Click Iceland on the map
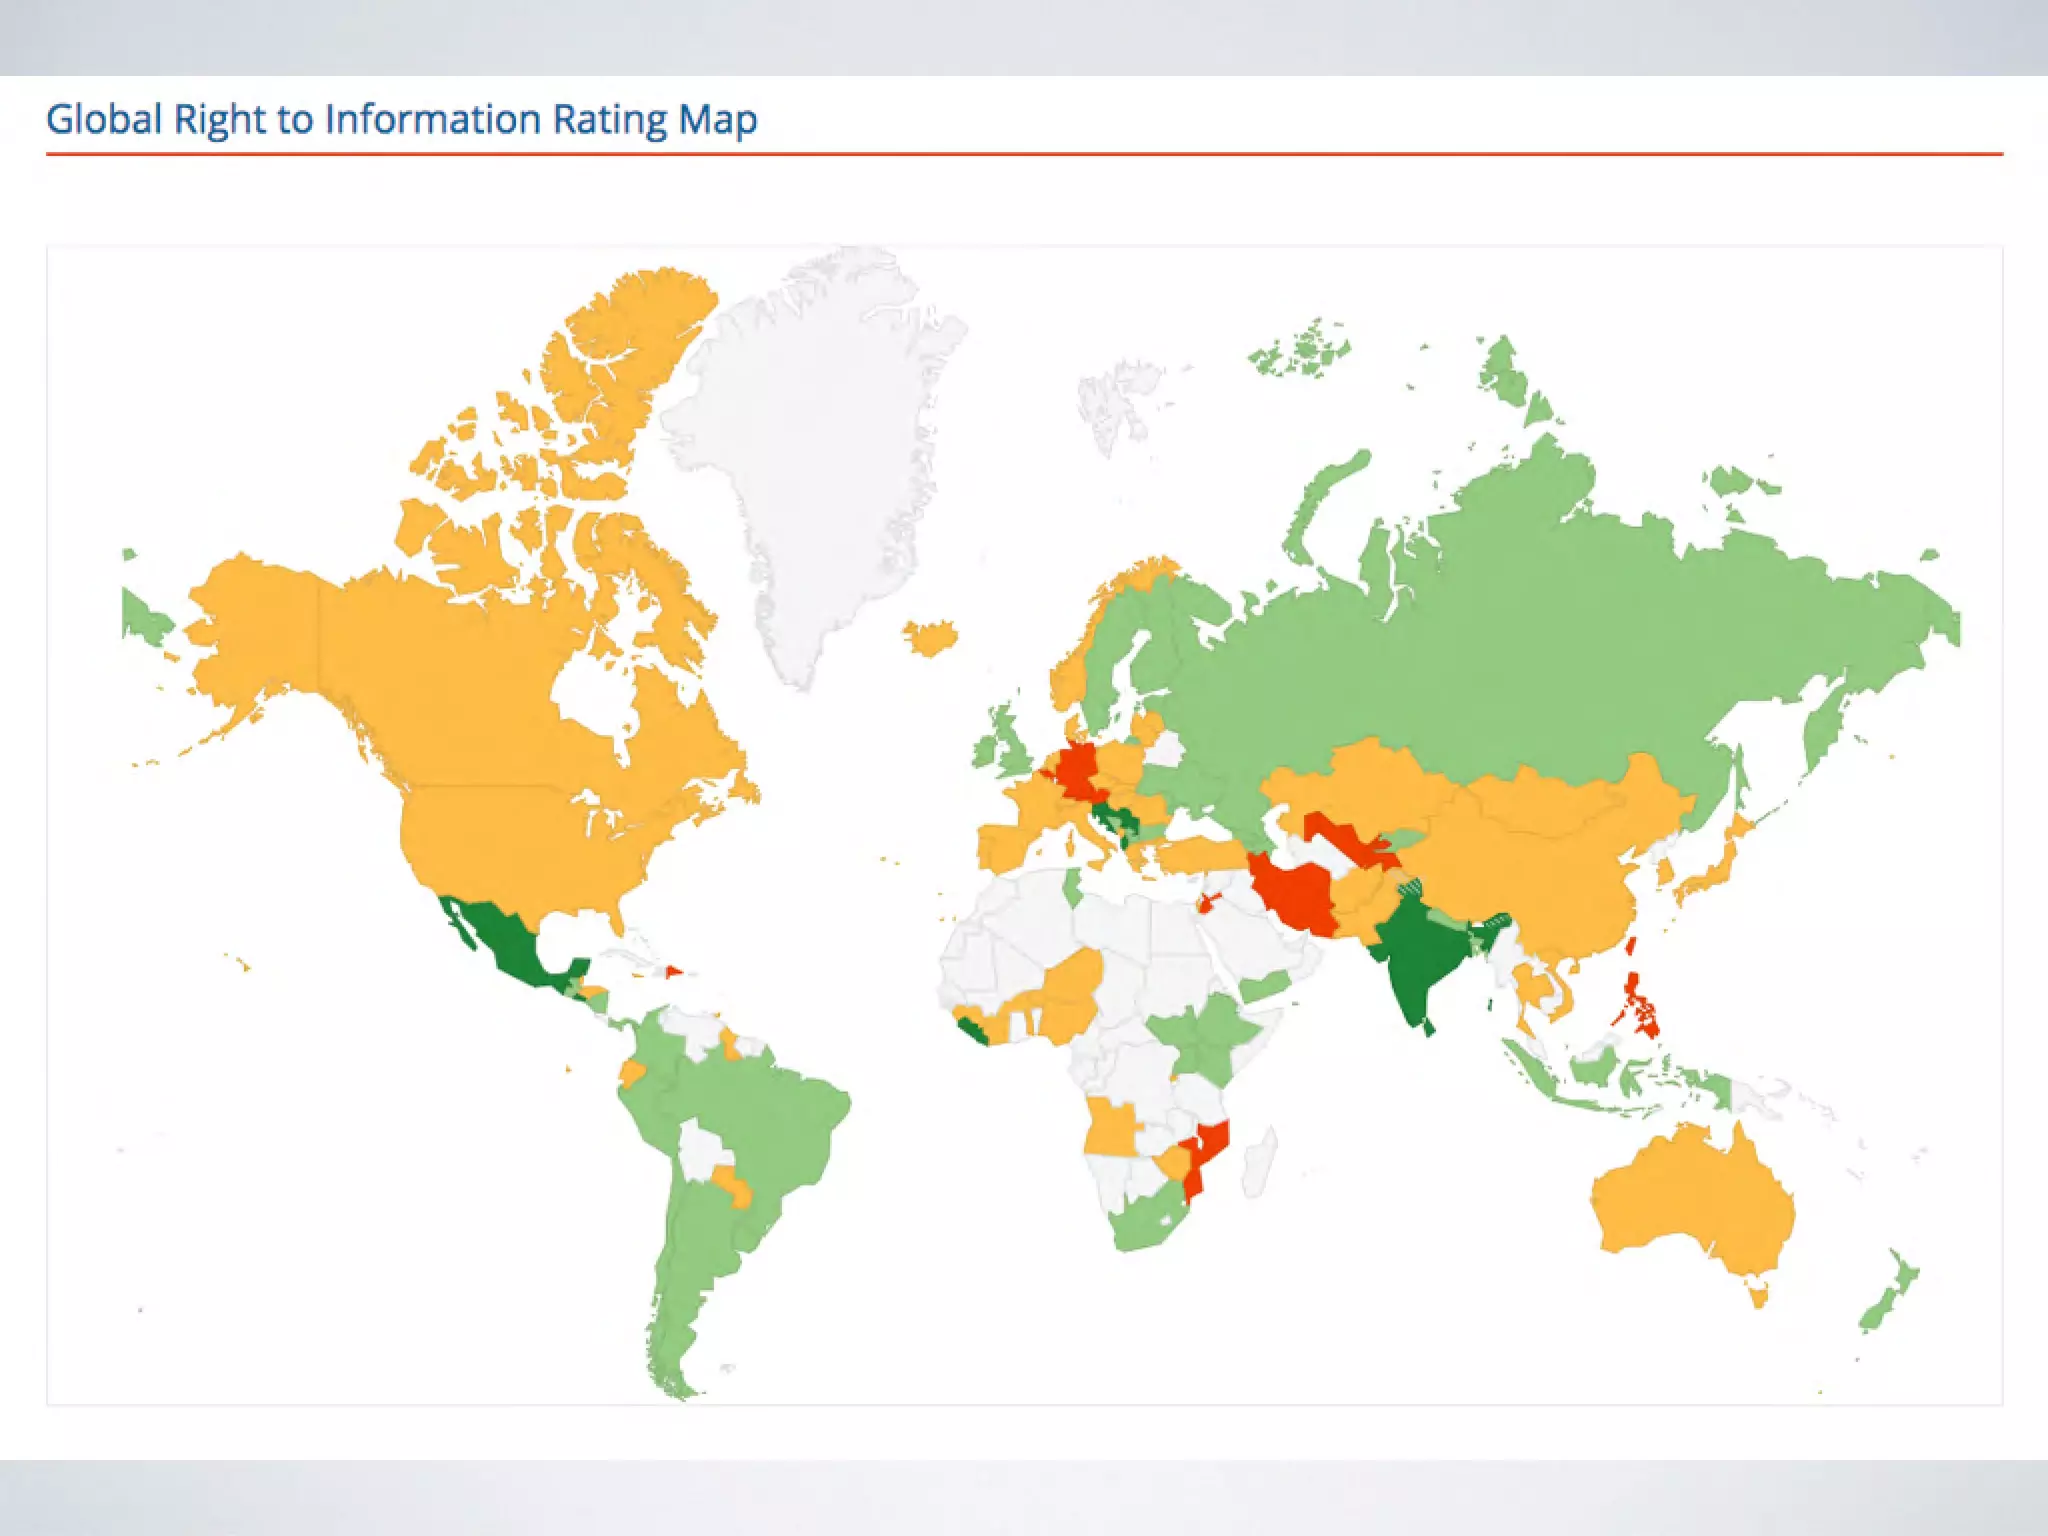The height and width of the screenshot is (1536, 2048). point(931,637)
